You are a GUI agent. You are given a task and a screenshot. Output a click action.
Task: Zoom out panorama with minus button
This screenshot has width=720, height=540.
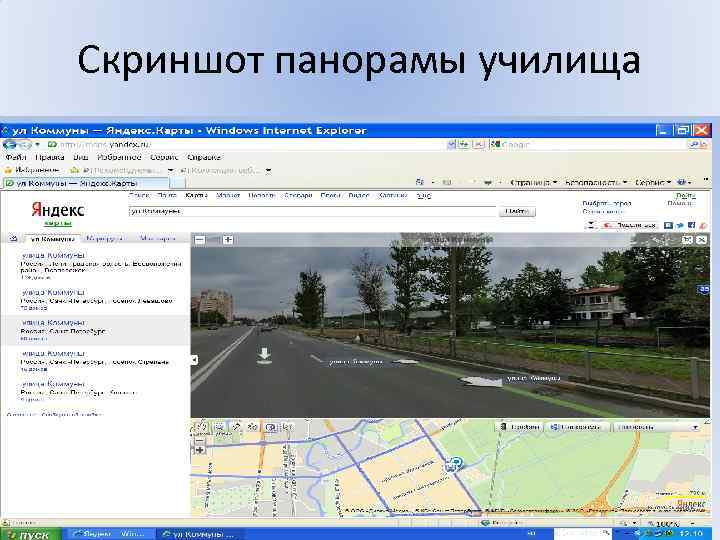coord(200,240)
